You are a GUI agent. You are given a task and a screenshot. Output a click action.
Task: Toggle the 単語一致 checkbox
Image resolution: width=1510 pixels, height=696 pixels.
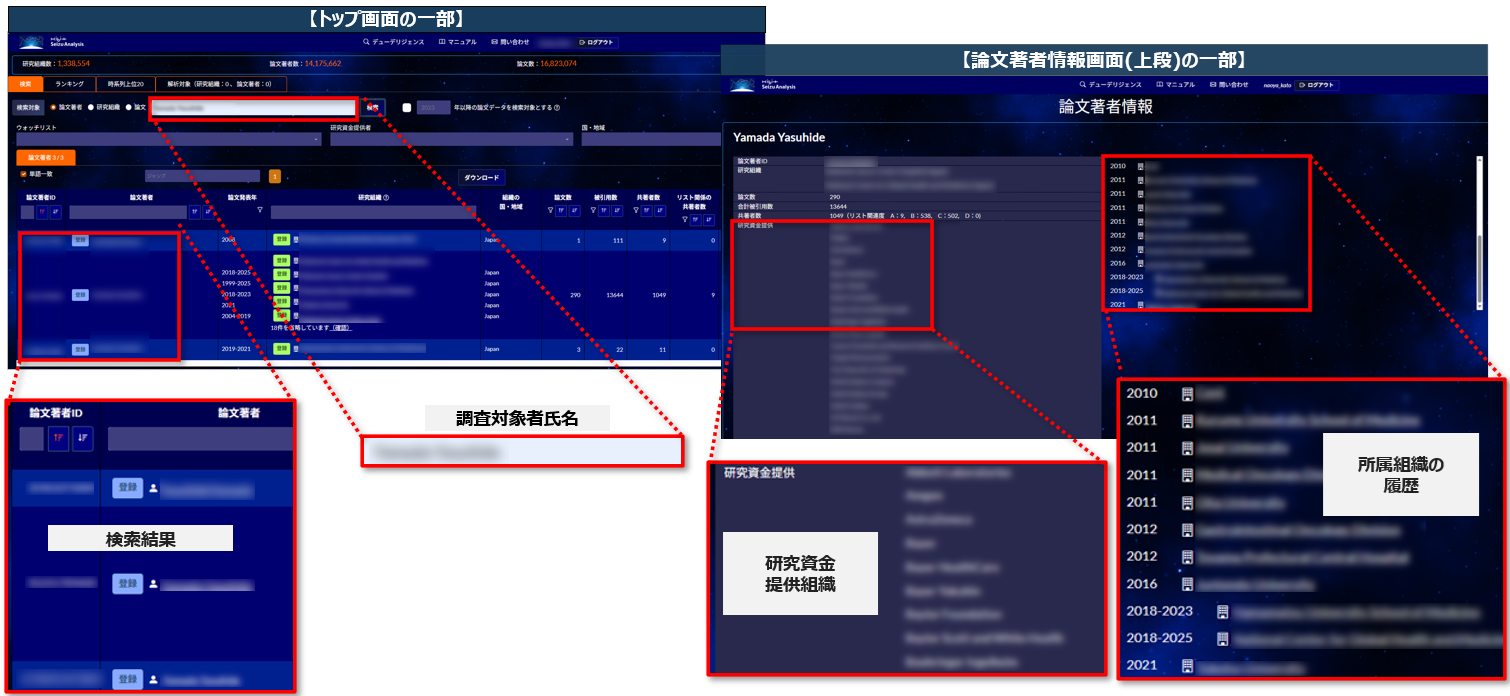coord(24,174)
